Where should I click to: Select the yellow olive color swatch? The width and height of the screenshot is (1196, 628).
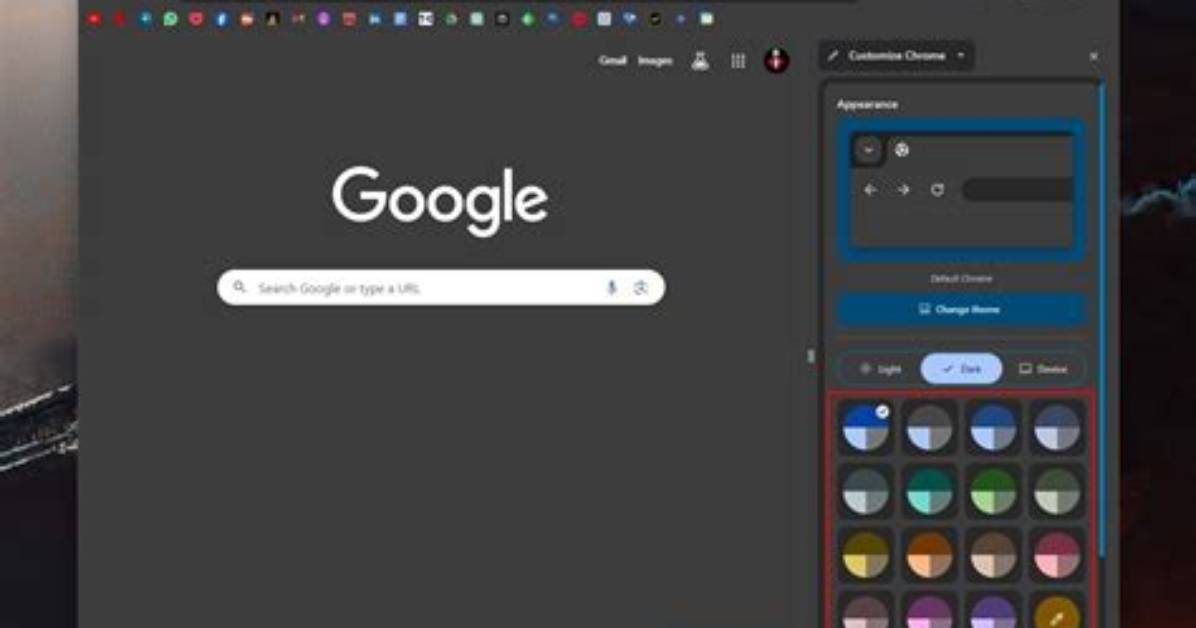[x=866, y=555]
